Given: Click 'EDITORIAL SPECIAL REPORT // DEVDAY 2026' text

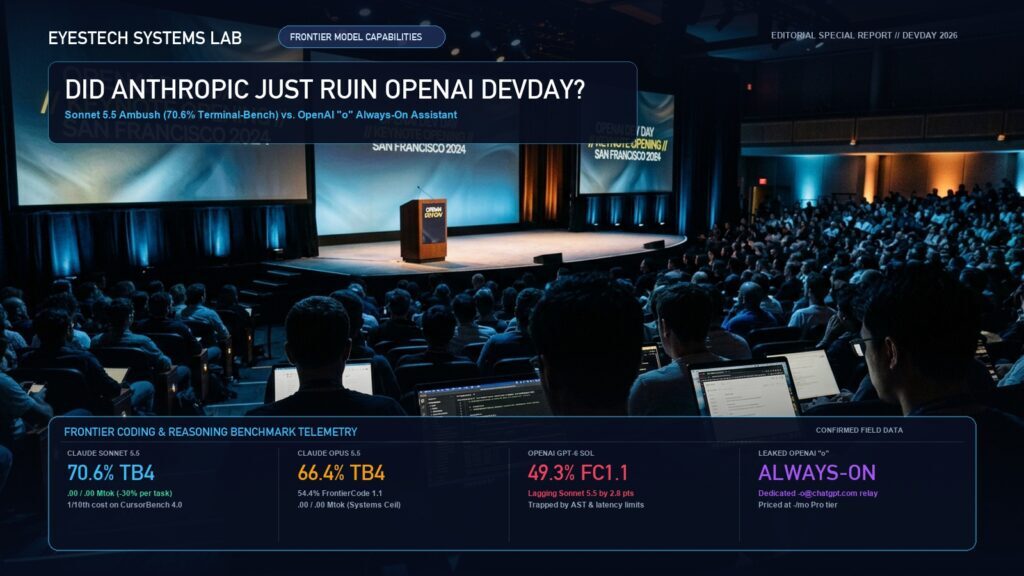Looking at the screenshot, I should [x=864, y=35].
